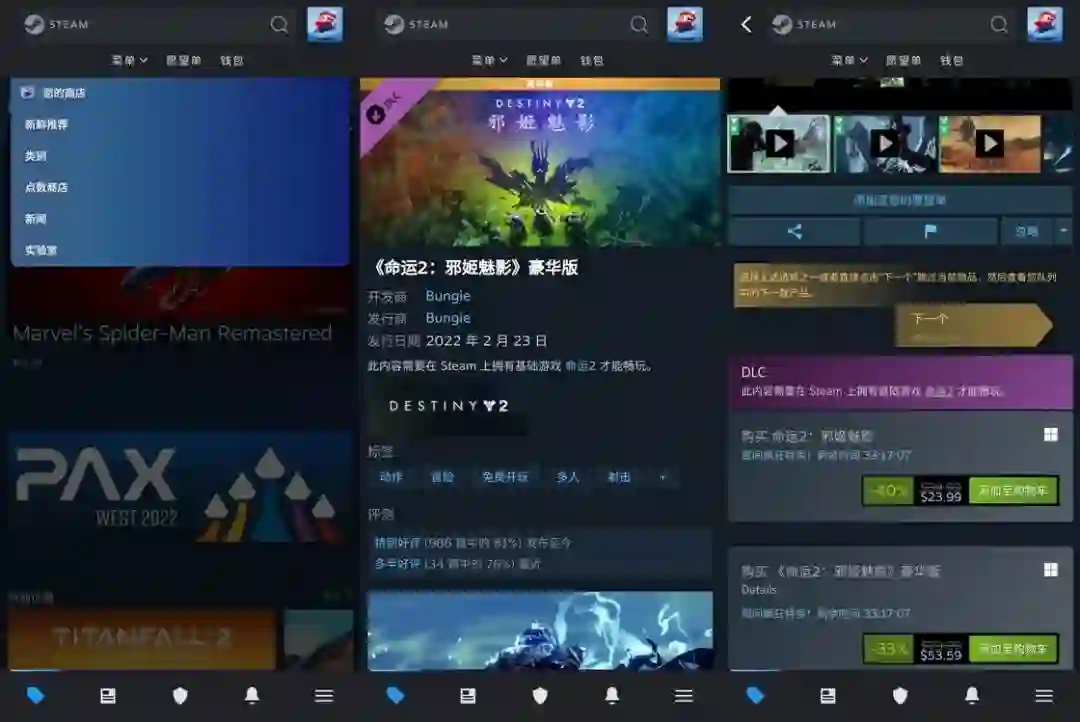Open profile avatar on the purchase options screen

[x=1044, y=24]
